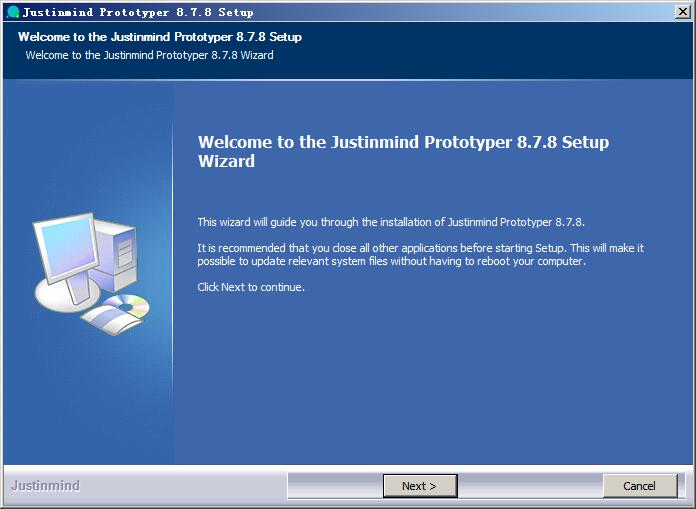The width and height of the screenshot is (696, 509).
Task: Select the header 'Welcome to the Justinmind Prototyper 8.7.8 Setup'
Action: (160, 37)
